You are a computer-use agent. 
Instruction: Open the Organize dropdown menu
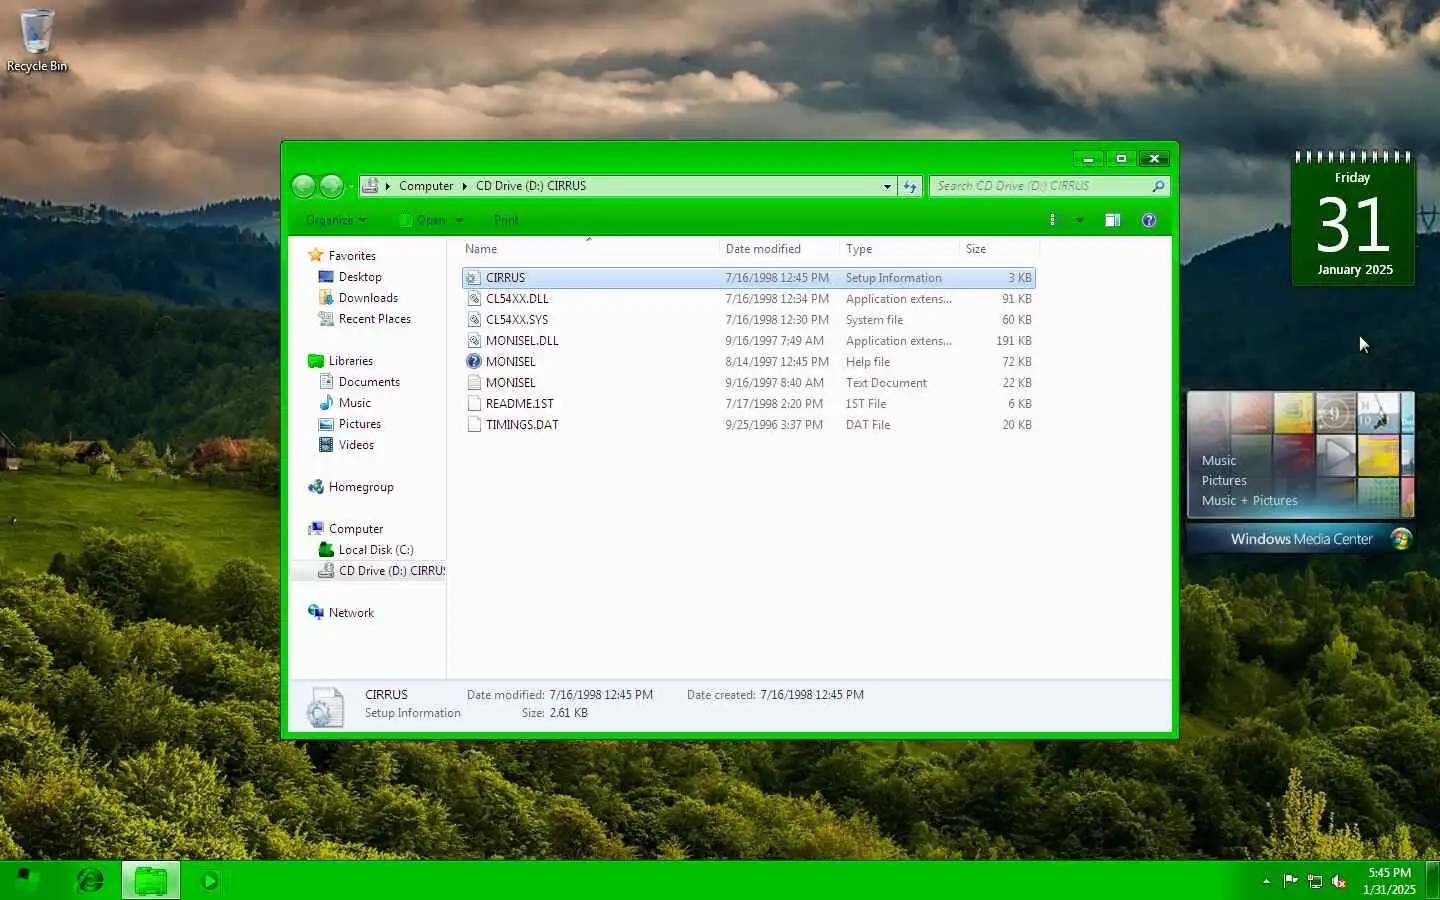click(x=336, y=220)
